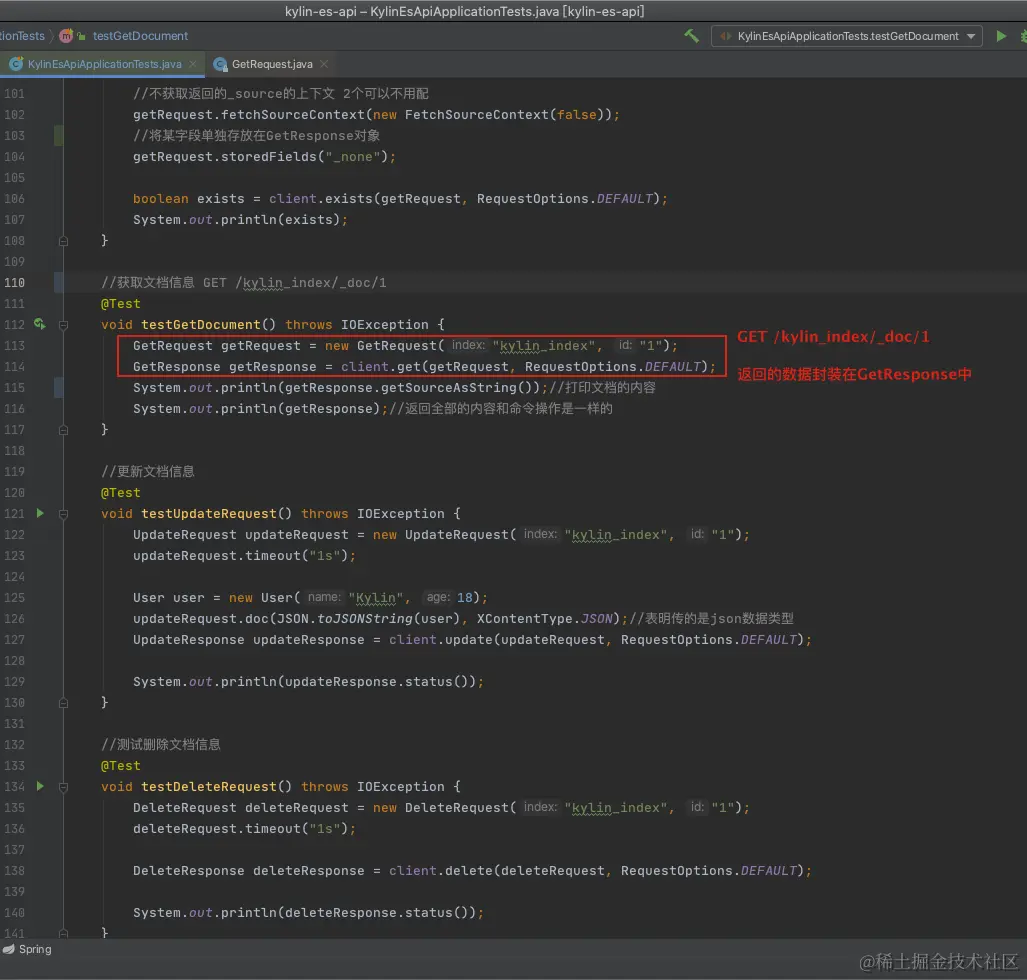Viewport: 1027px width, 980px height.
Task: Click the green hammer Build Project icon
Action: (x=691, y=36)
